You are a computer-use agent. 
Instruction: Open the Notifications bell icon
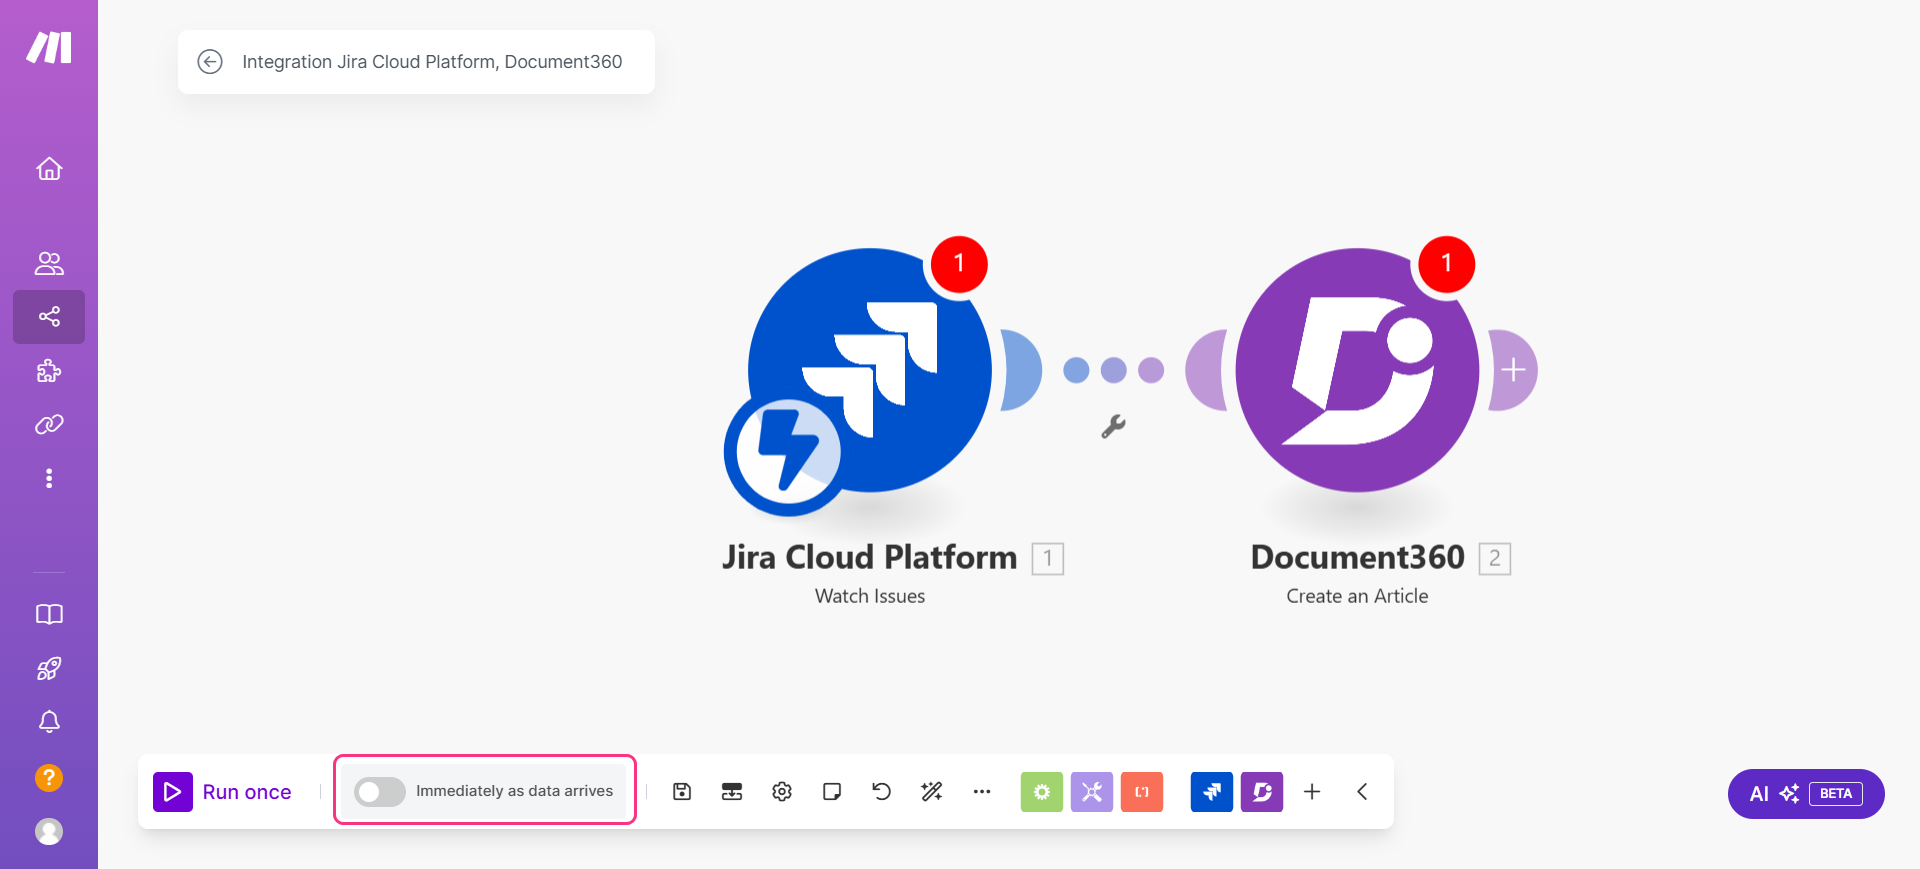point(49,722)
